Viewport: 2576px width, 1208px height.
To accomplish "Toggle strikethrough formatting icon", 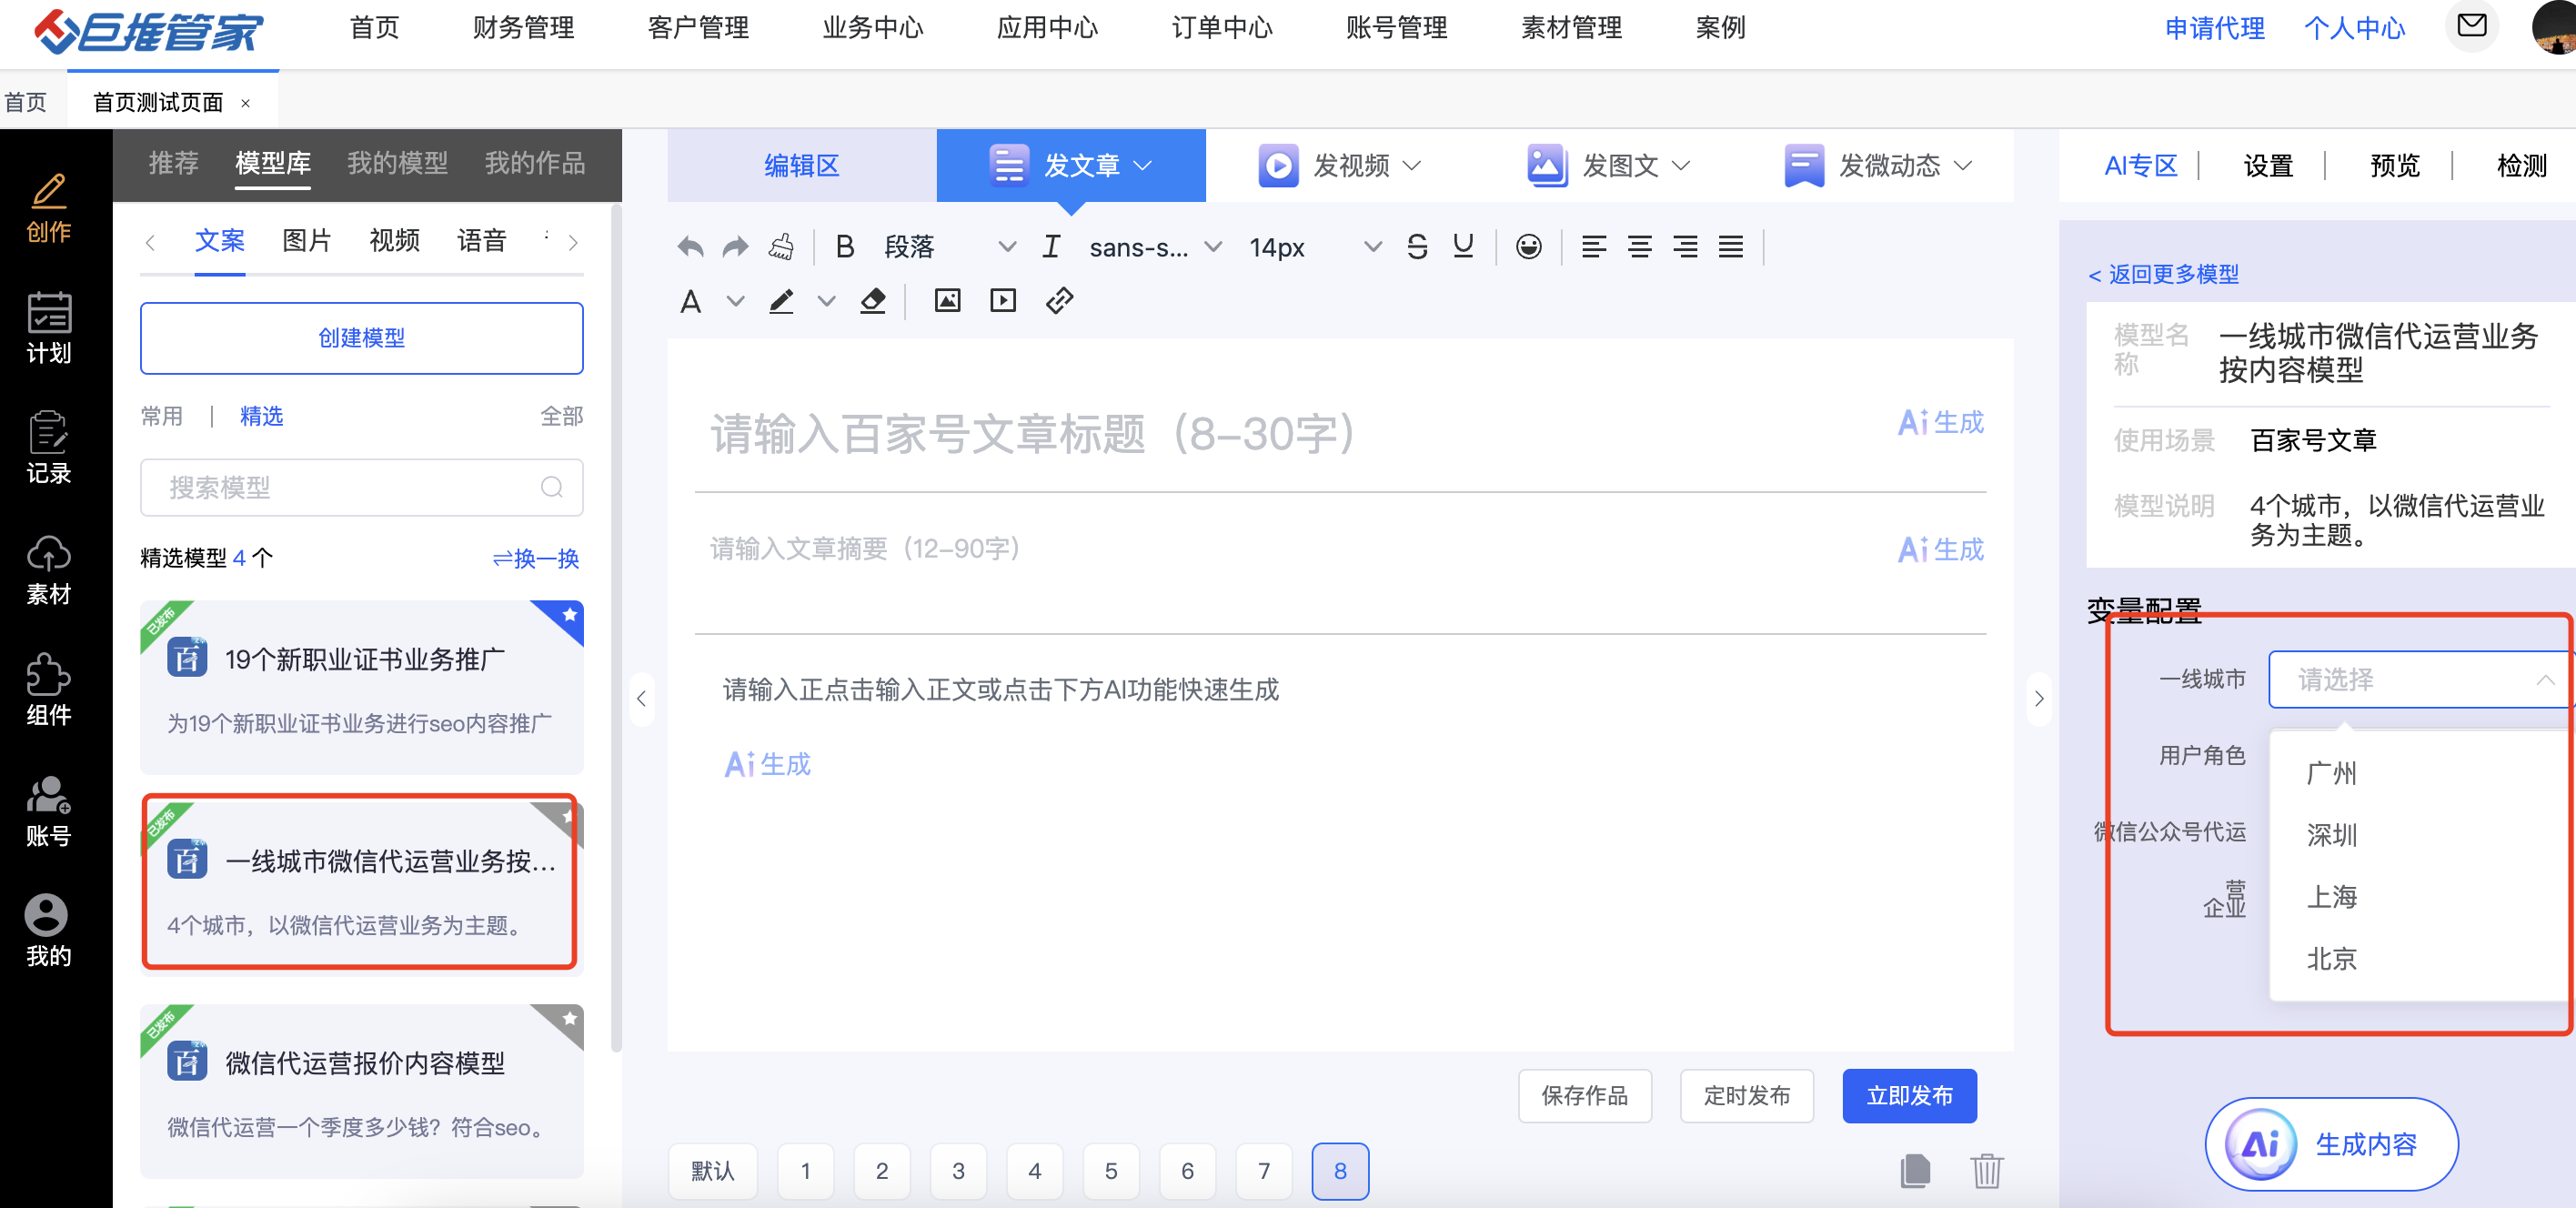I will 1416,247.
